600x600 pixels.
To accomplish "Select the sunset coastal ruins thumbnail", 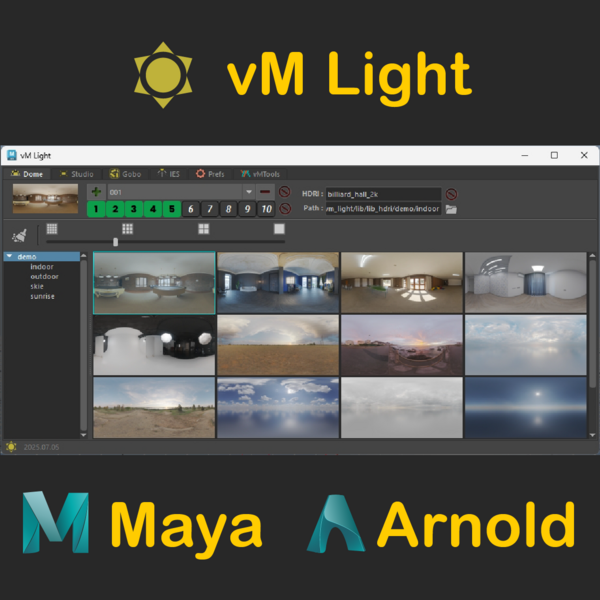I will [x=402, y=345].
